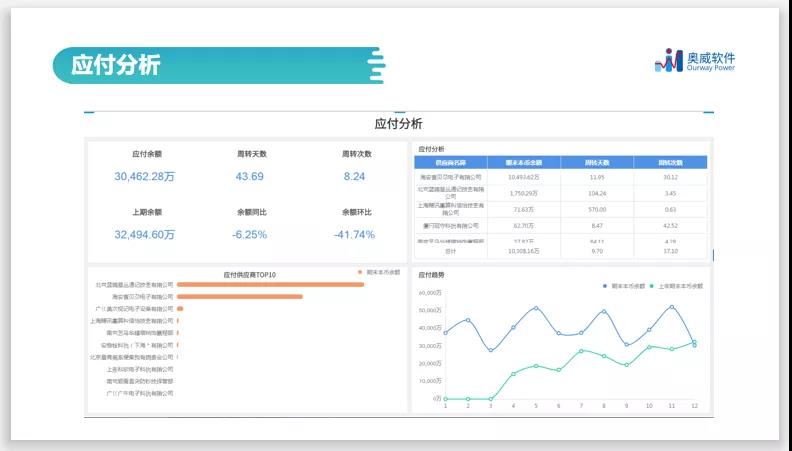Click the 应付余额 KPI label

click(x=147, y=154)
